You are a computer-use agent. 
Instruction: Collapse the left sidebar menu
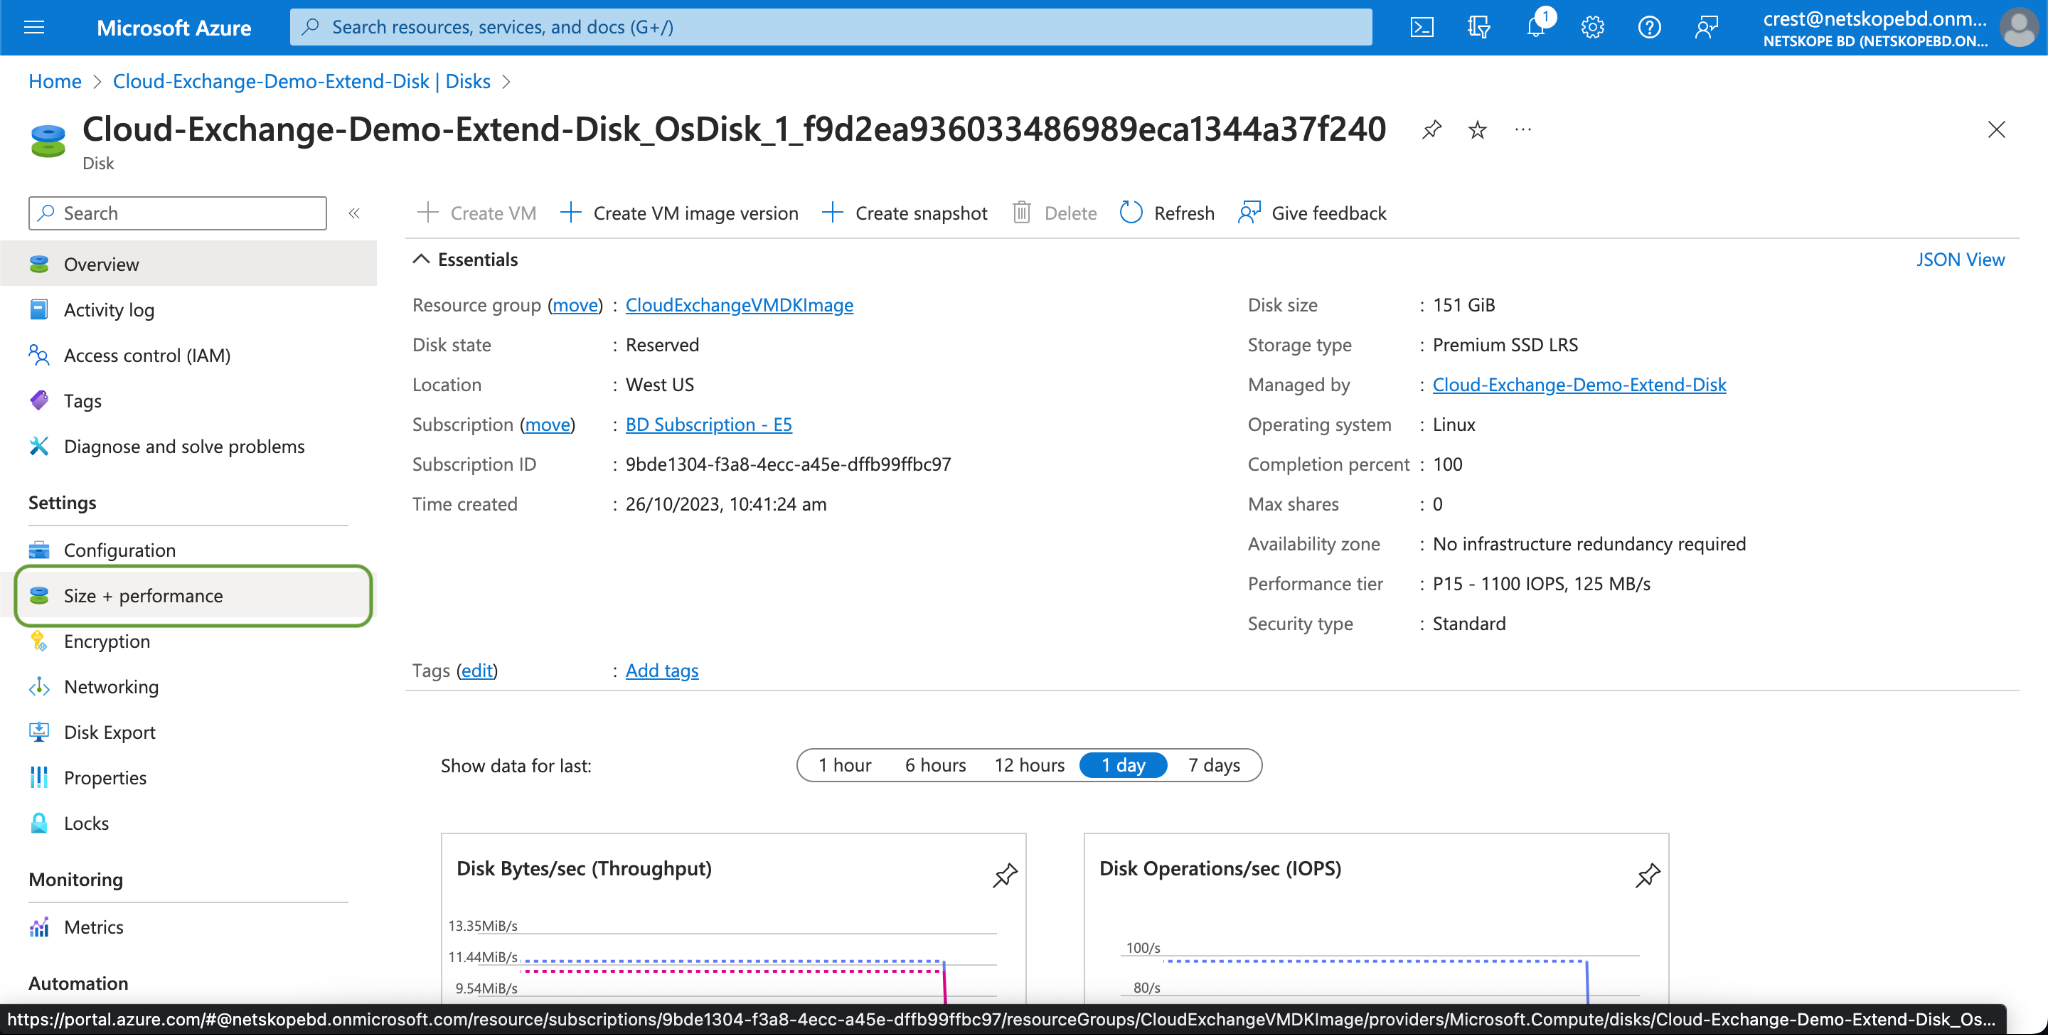pyautogui.click(x=354, y=213)
